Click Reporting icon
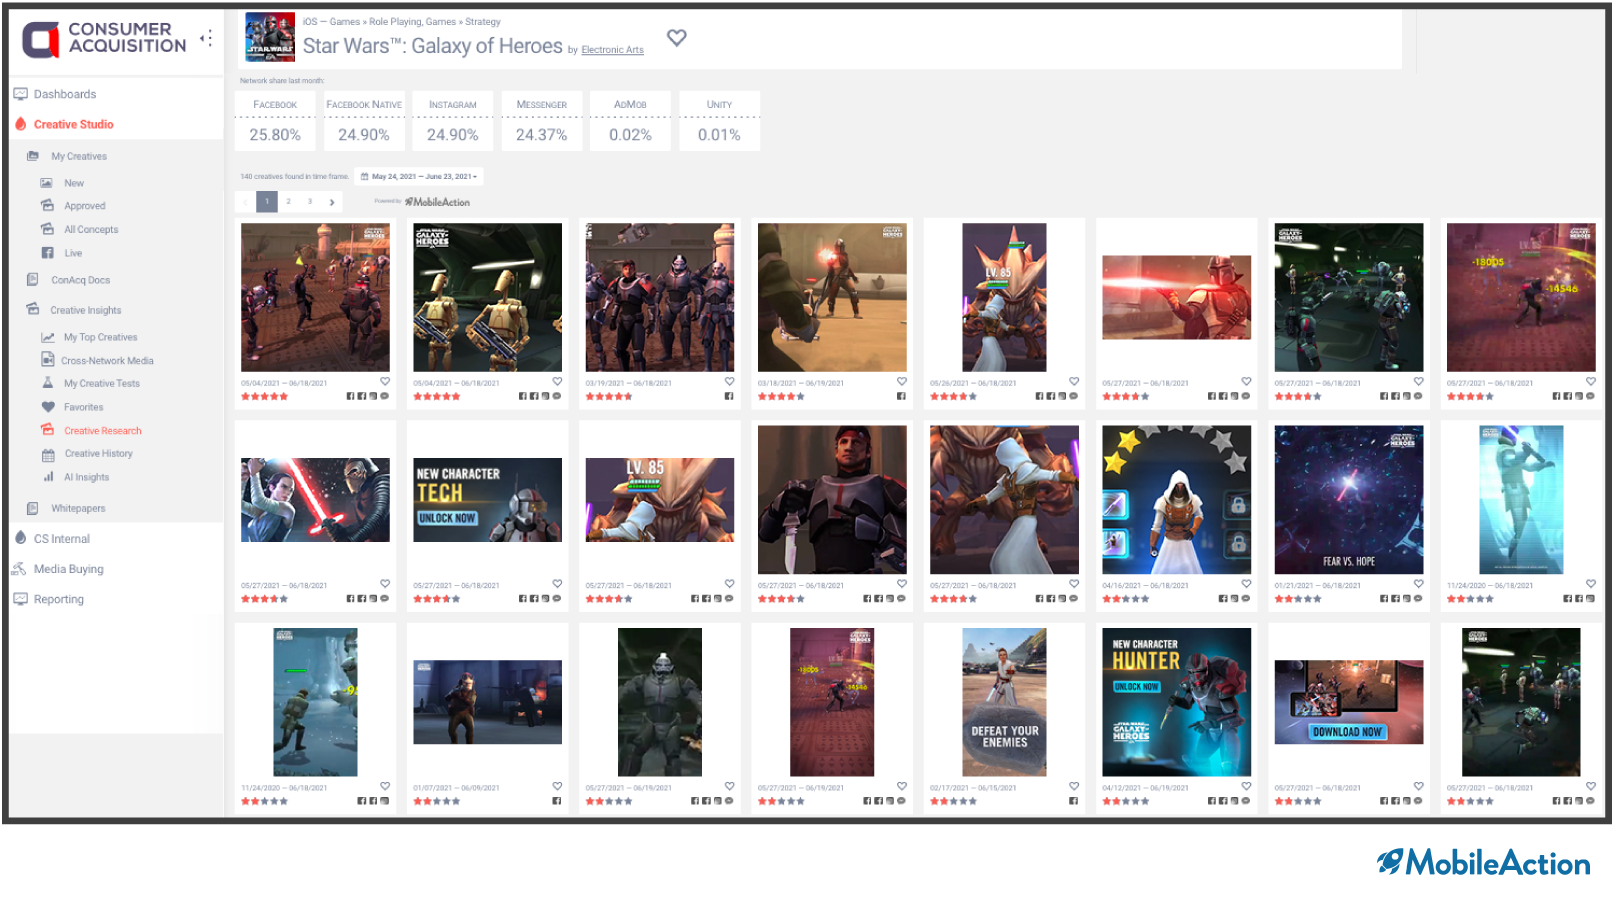This screenshot has height=900, width=1614. coord(20,599)
